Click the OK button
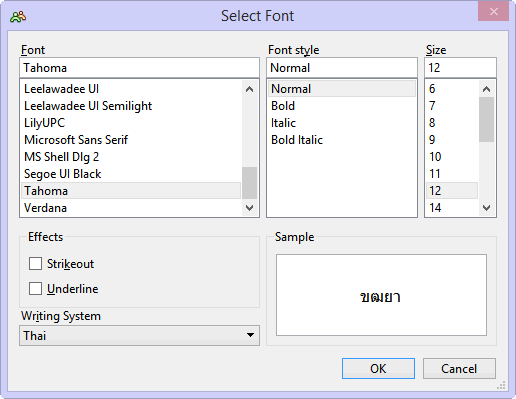The width and height of the screenshot is (516, 399). click(378, 369)
